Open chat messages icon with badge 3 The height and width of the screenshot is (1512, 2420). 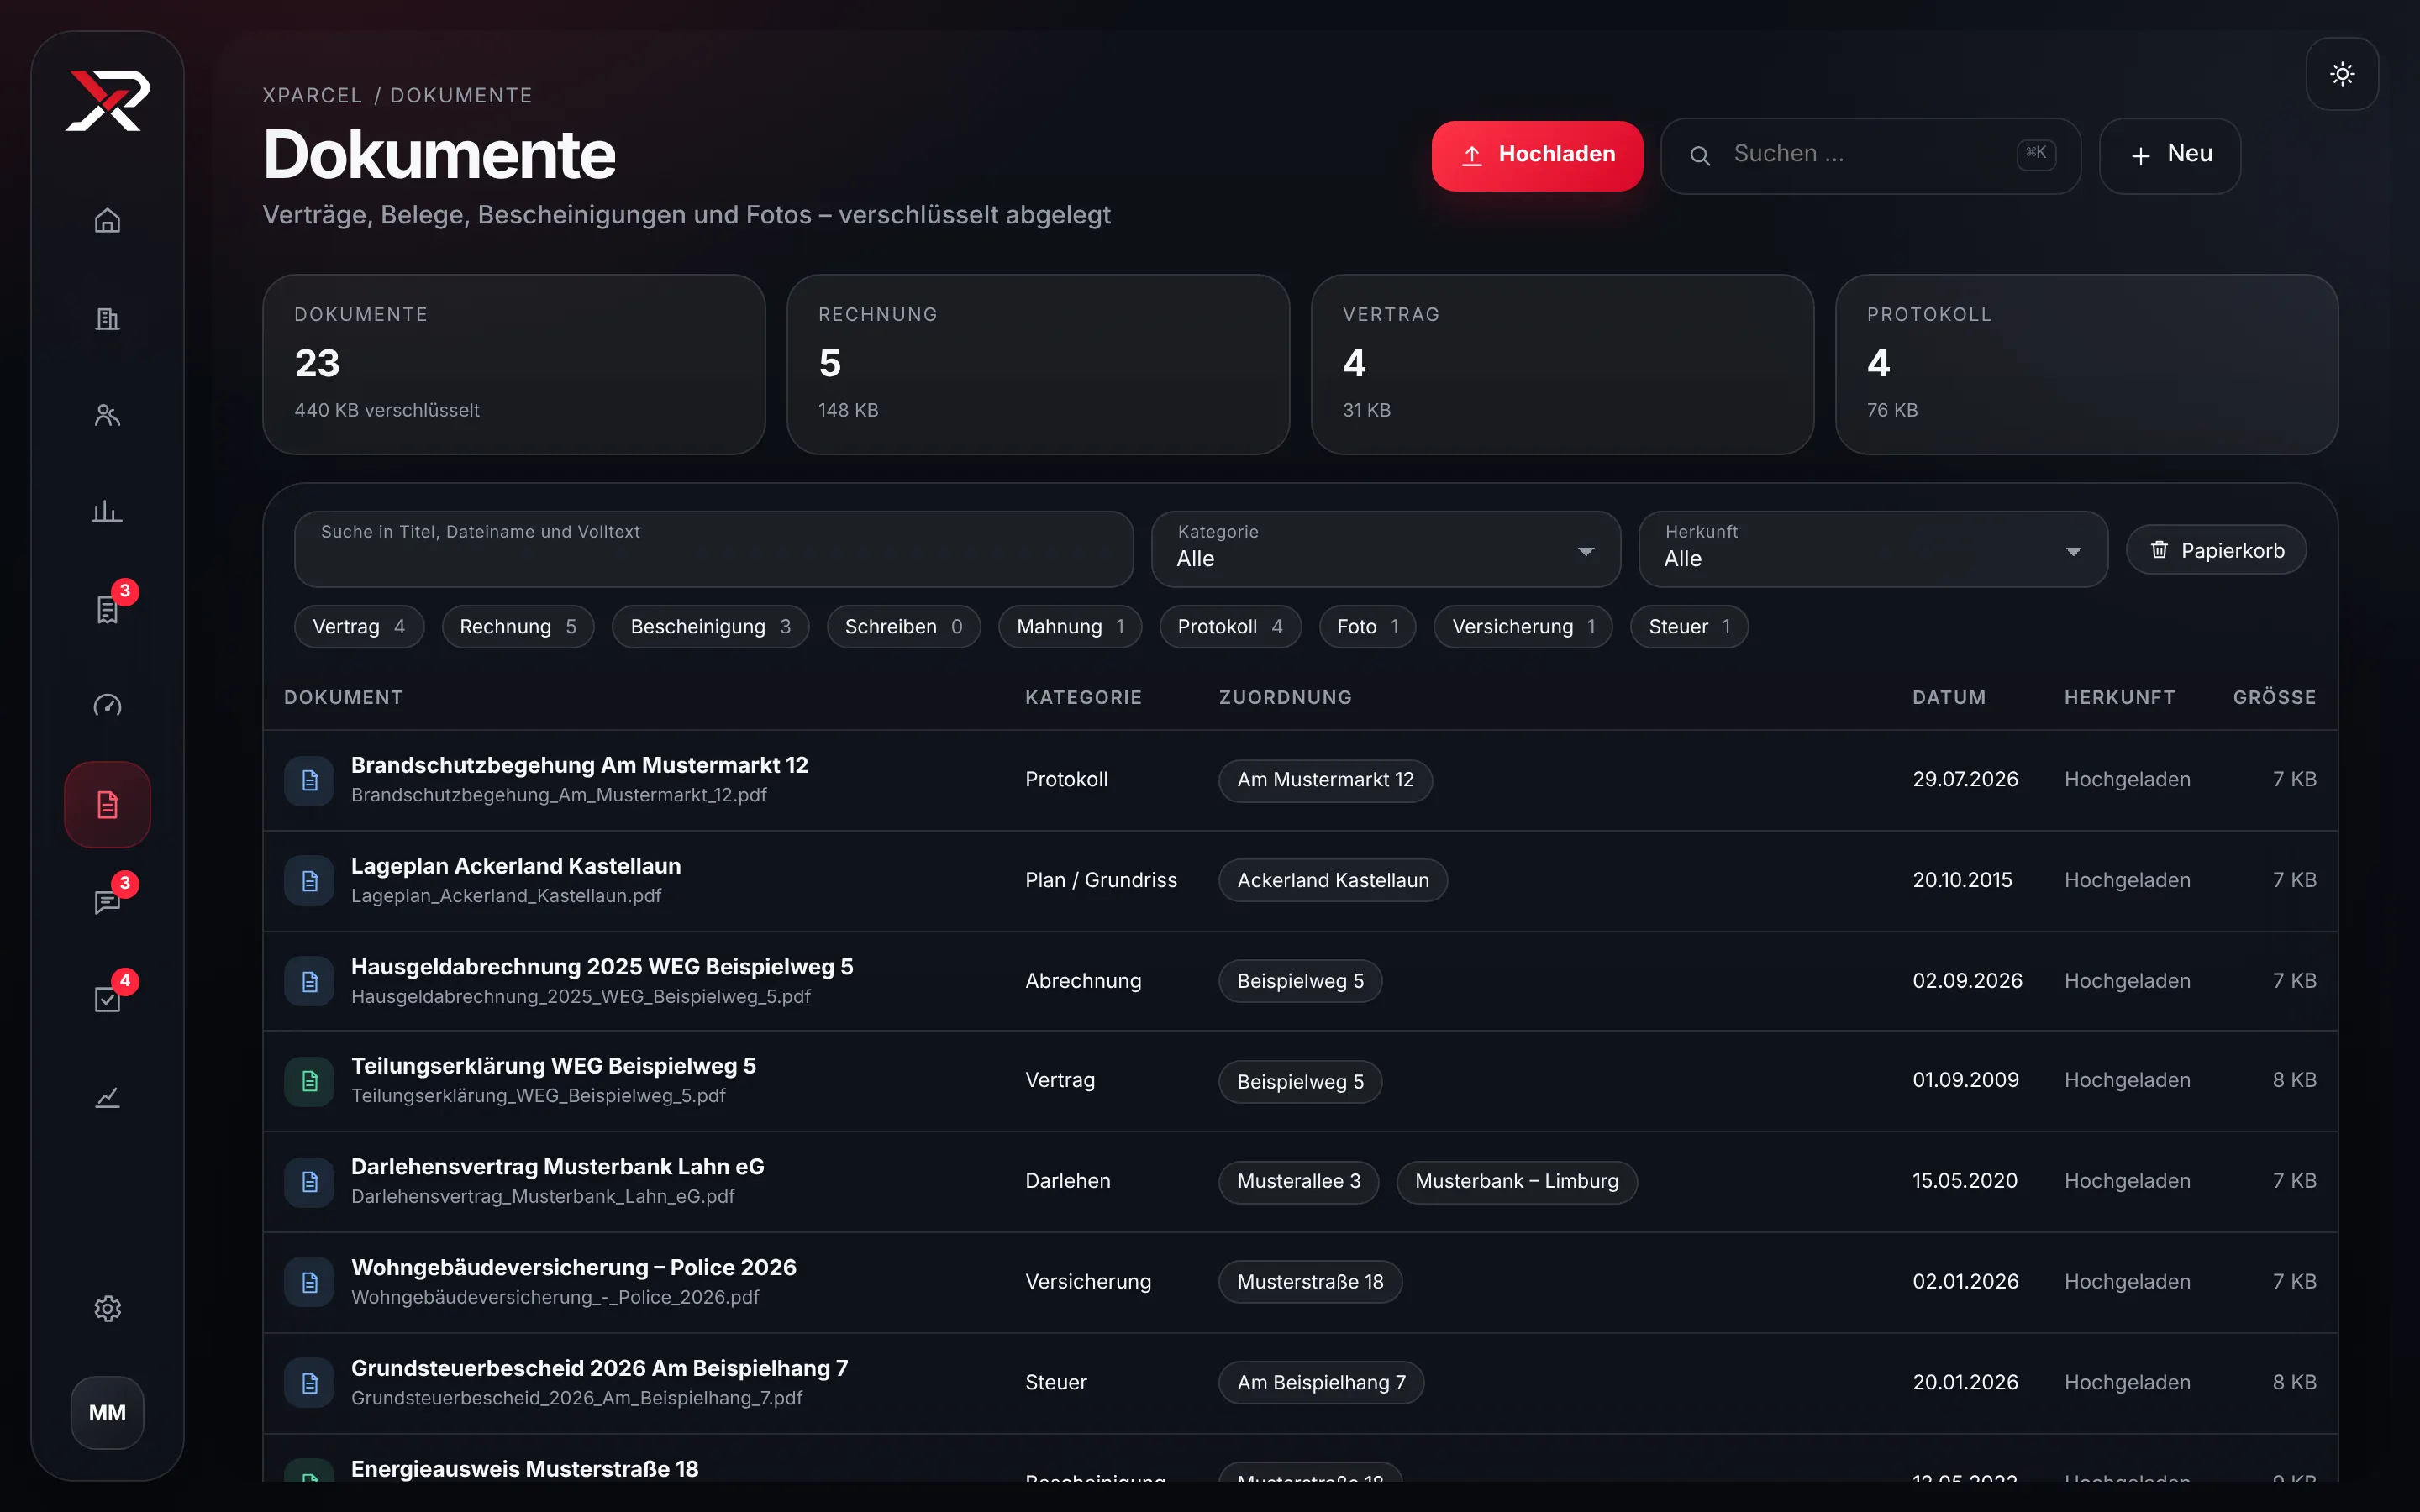click(x=107, y=902)
